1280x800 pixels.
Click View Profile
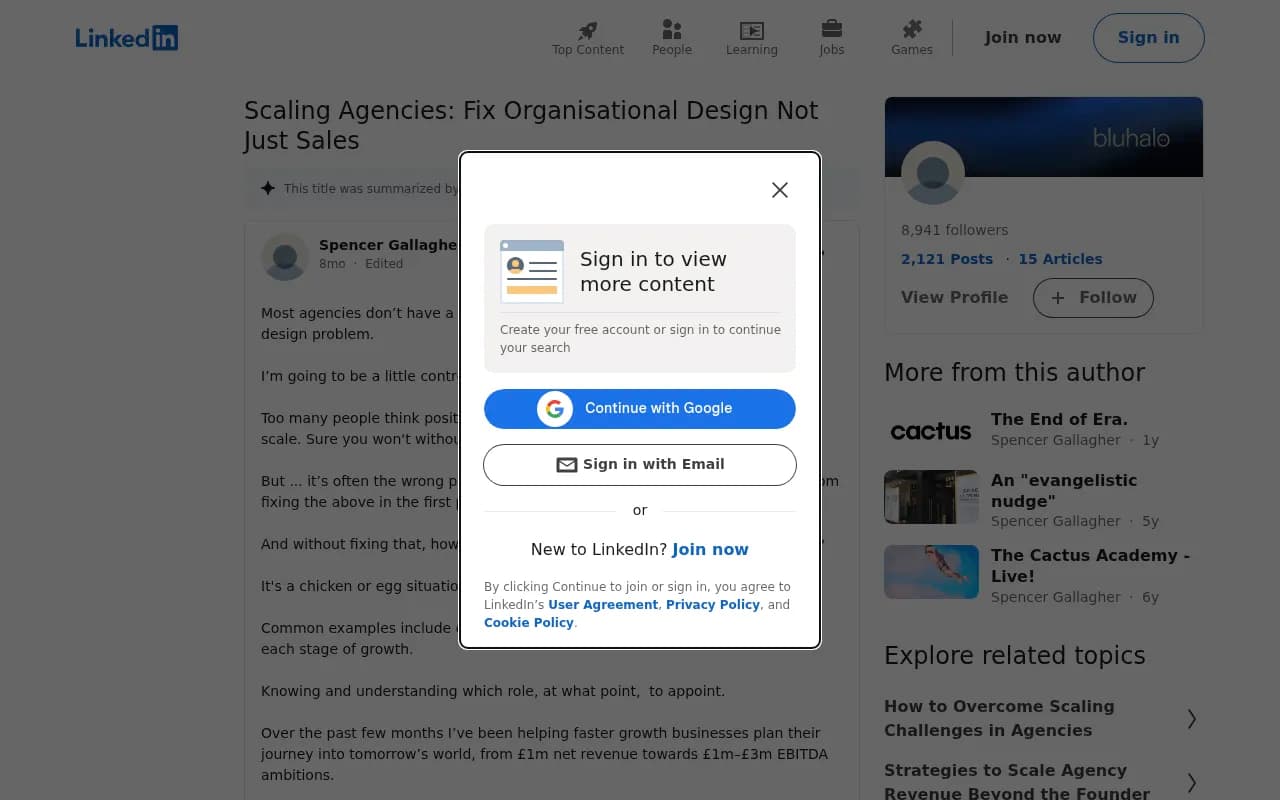click(954, 298)
